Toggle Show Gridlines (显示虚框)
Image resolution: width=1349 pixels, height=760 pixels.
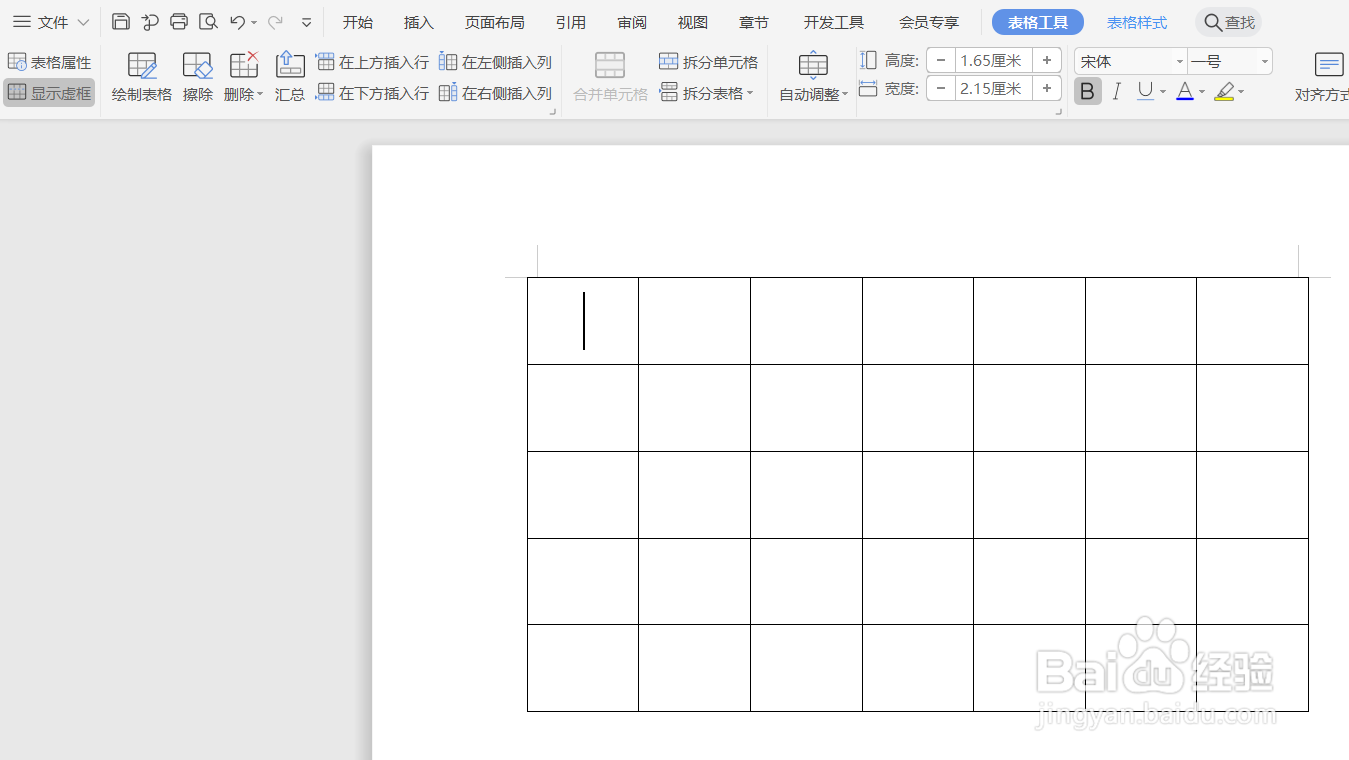tap(49, 93)
